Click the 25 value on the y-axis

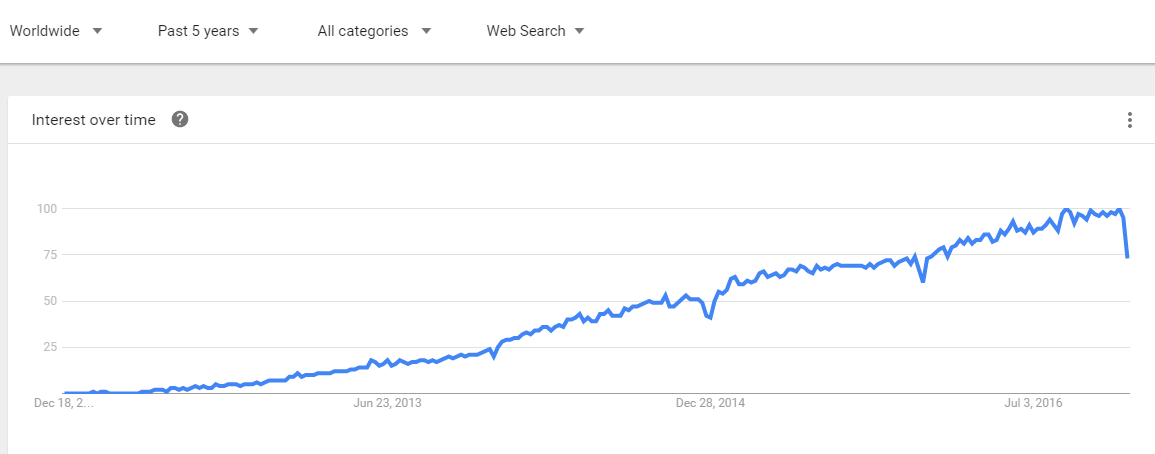click(51, 347)
